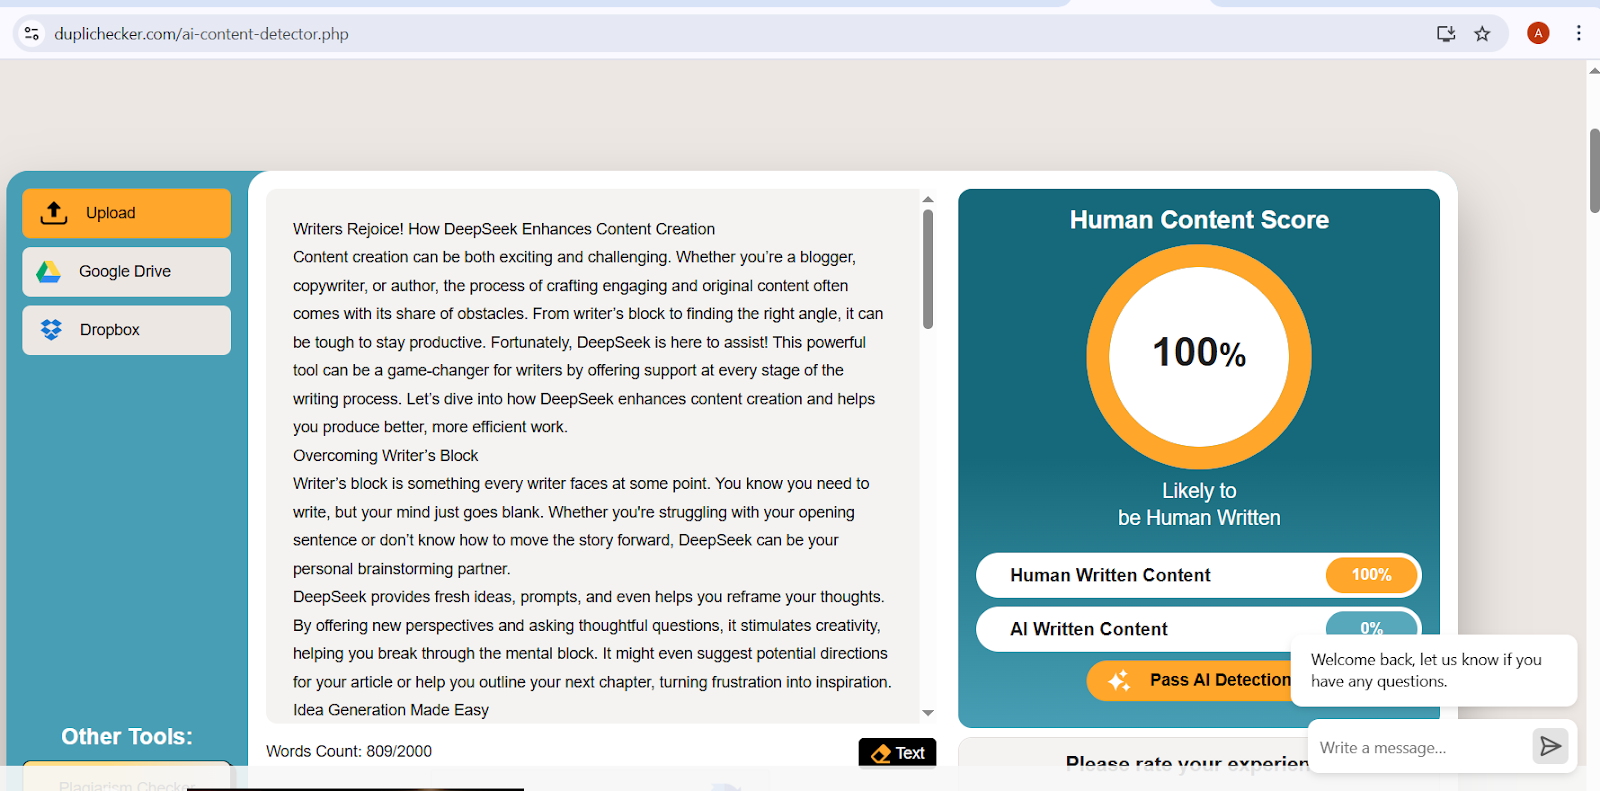The image size is (1600, 791).
Task: Click the Dropbox logo icon
Action: 51,329
